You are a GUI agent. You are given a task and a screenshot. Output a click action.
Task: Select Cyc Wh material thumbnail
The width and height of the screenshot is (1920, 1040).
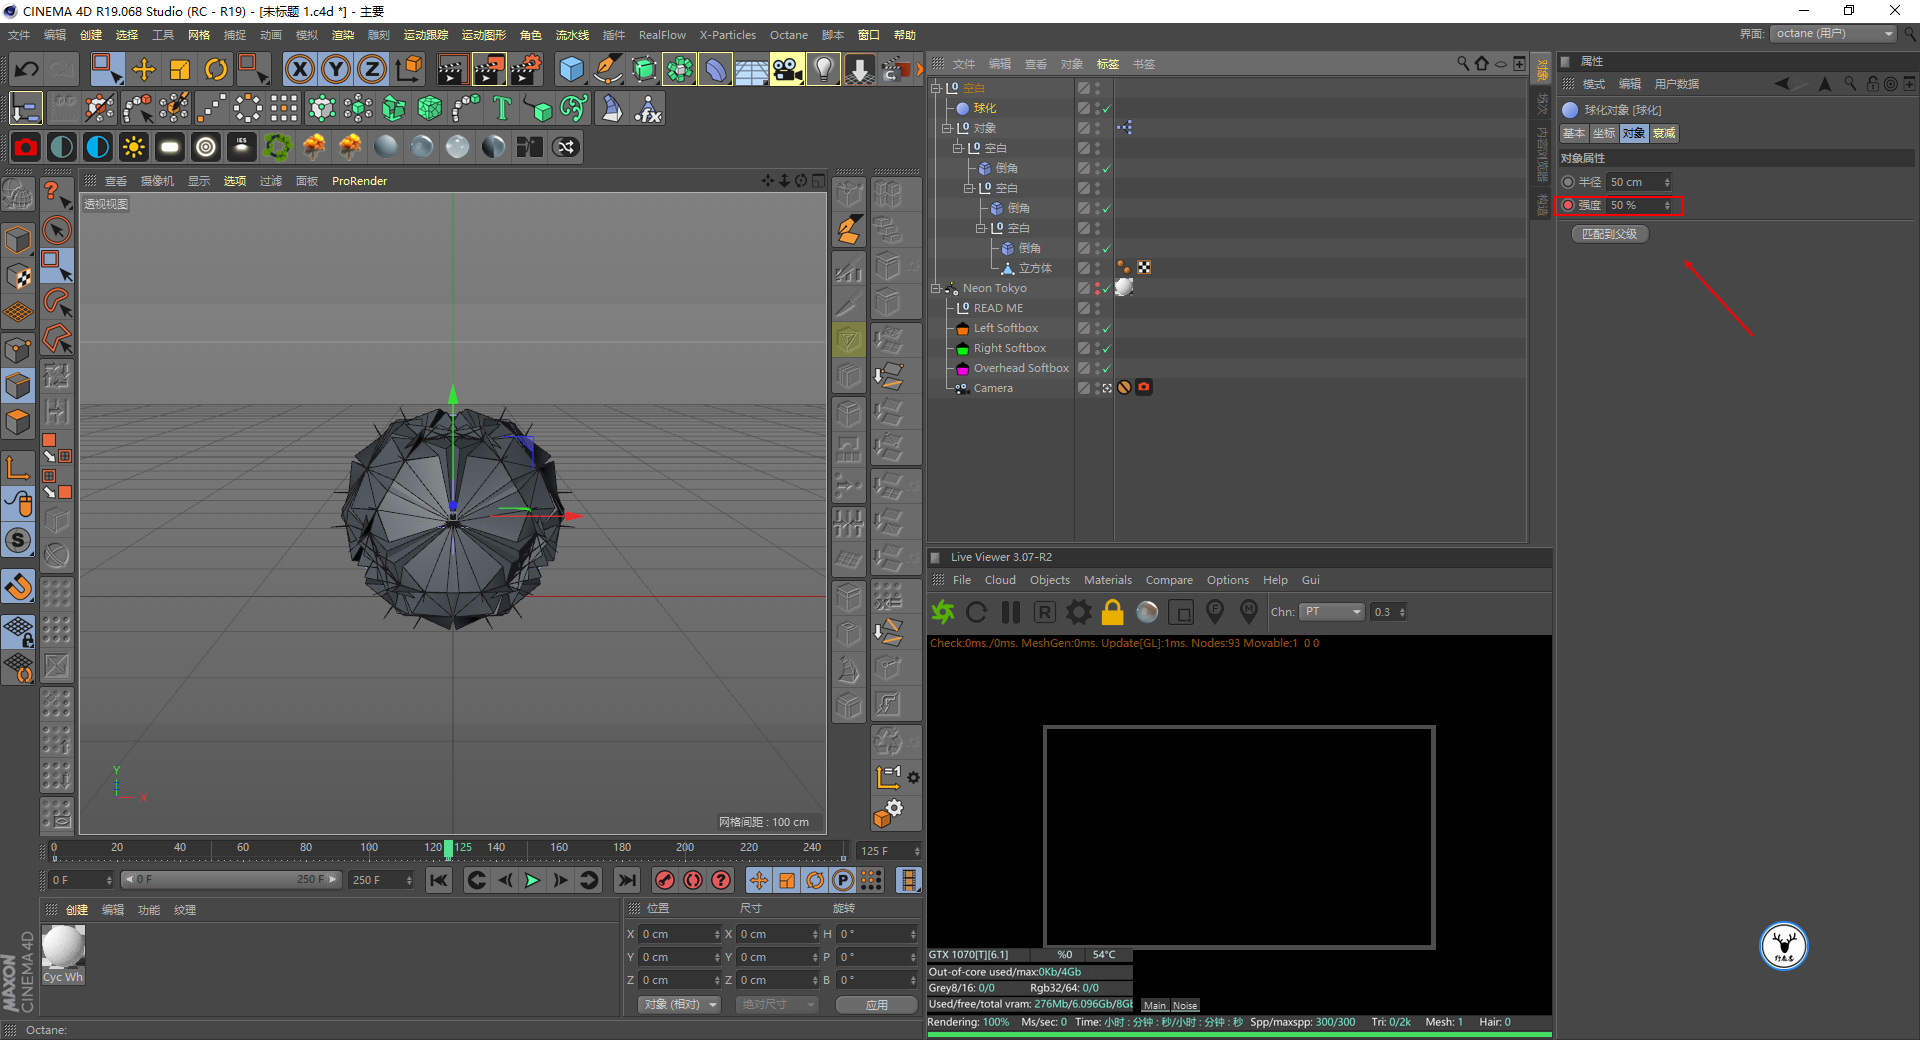(63, 955)
